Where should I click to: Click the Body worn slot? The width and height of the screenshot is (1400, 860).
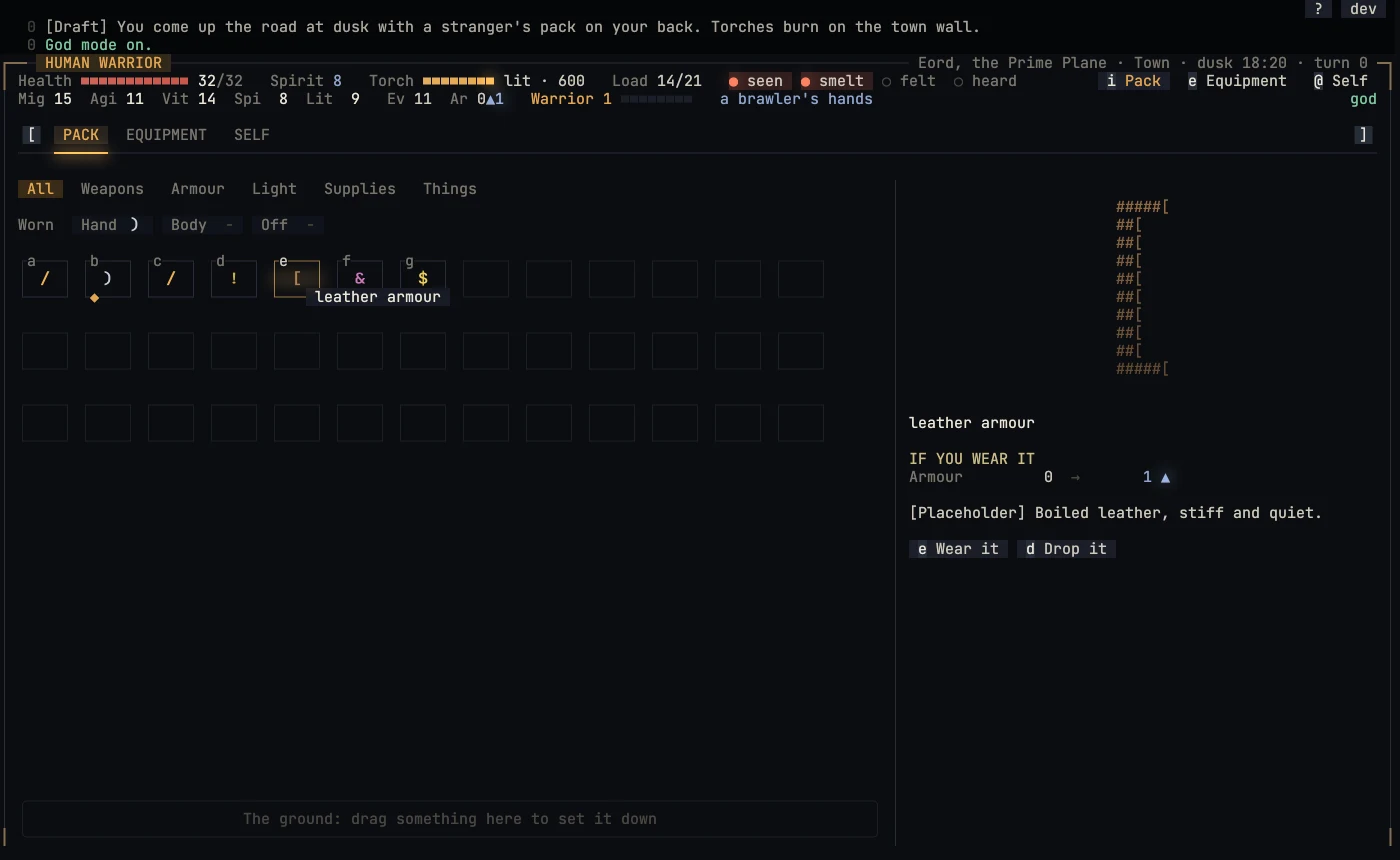[x=202, y=225]
